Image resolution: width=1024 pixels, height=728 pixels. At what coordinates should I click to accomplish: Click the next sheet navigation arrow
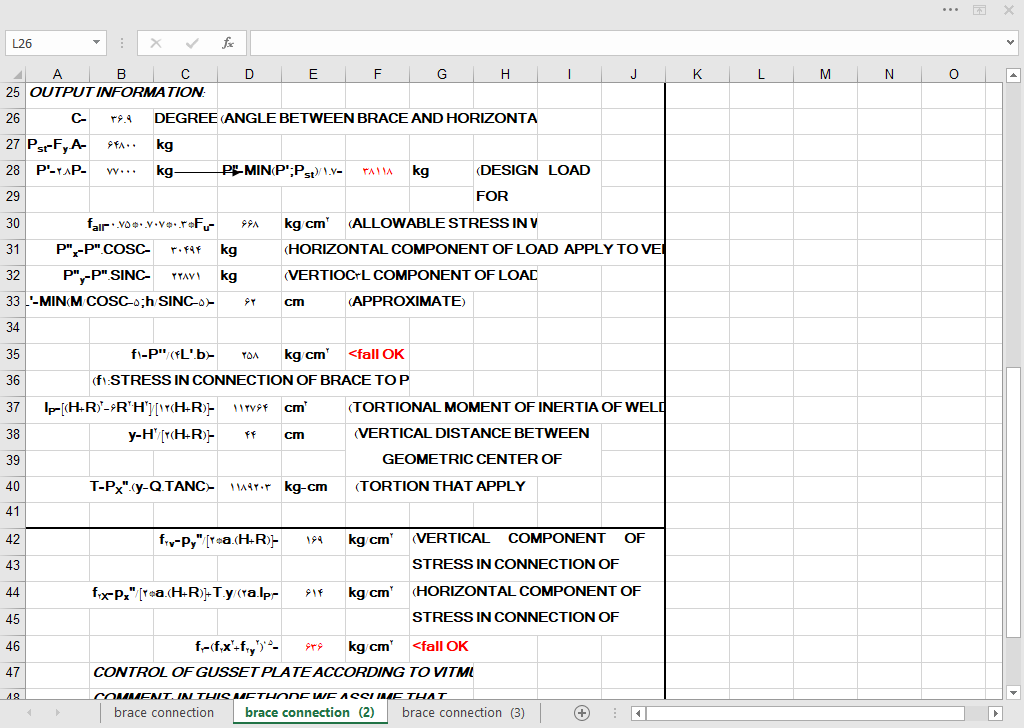coord(57,713)
